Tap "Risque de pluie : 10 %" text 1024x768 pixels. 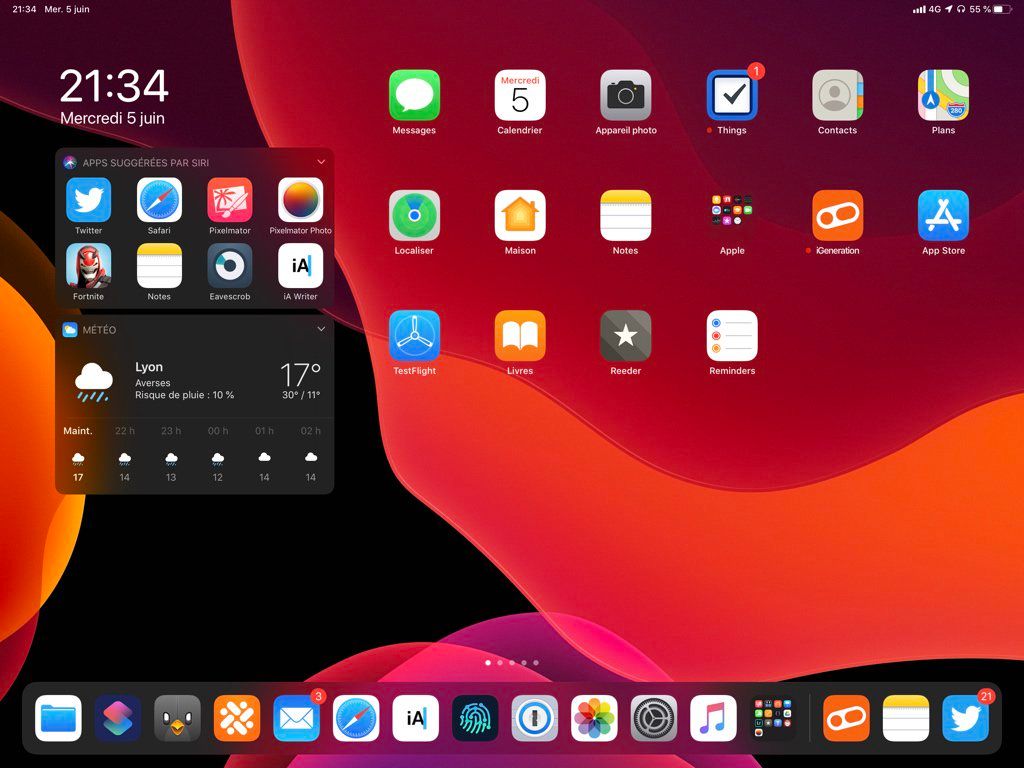pyautogui.click(x=184, y=395)
